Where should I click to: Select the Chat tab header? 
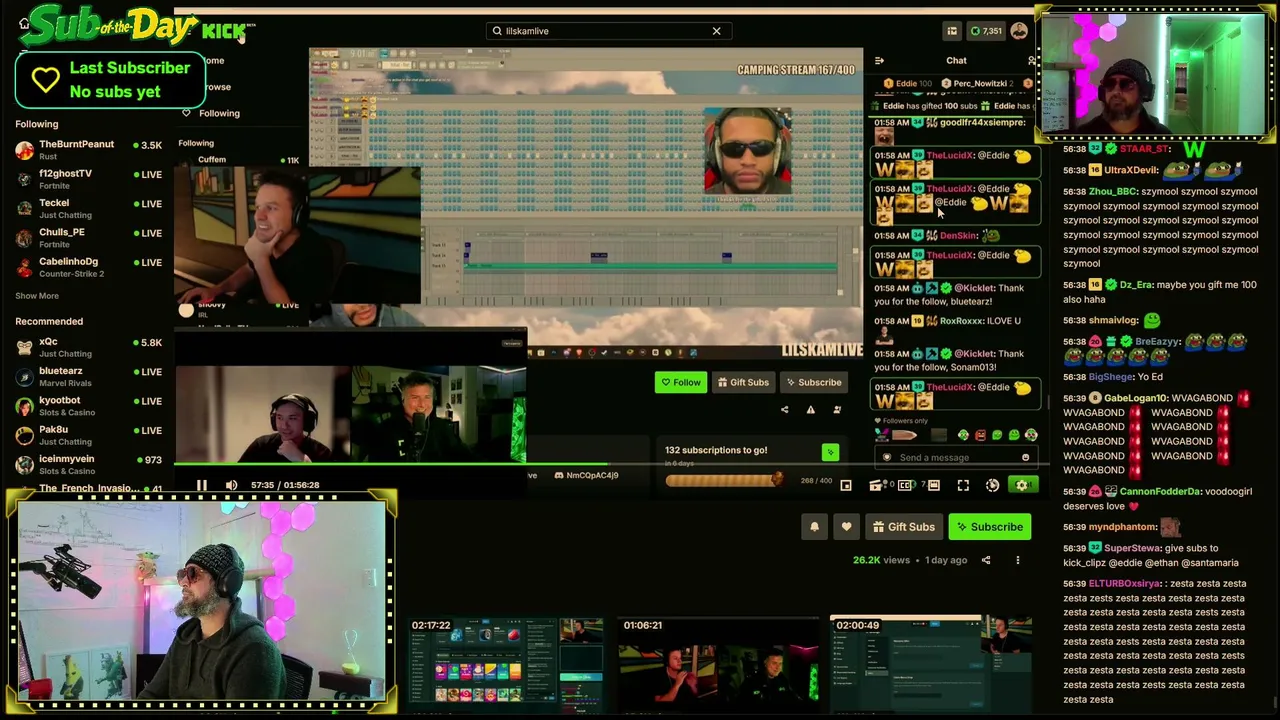pyautogui.click(x=956, y=61)
